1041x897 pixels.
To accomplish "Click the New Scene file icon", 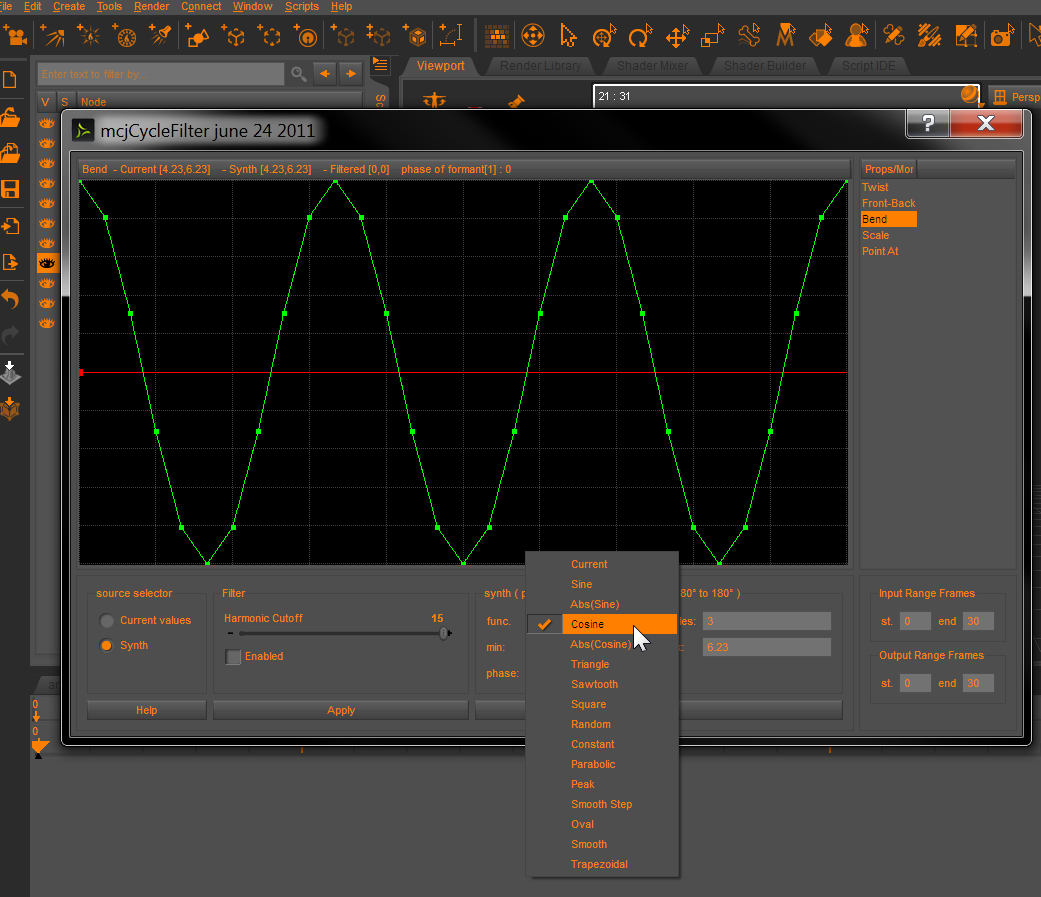I will pos(11,79).
